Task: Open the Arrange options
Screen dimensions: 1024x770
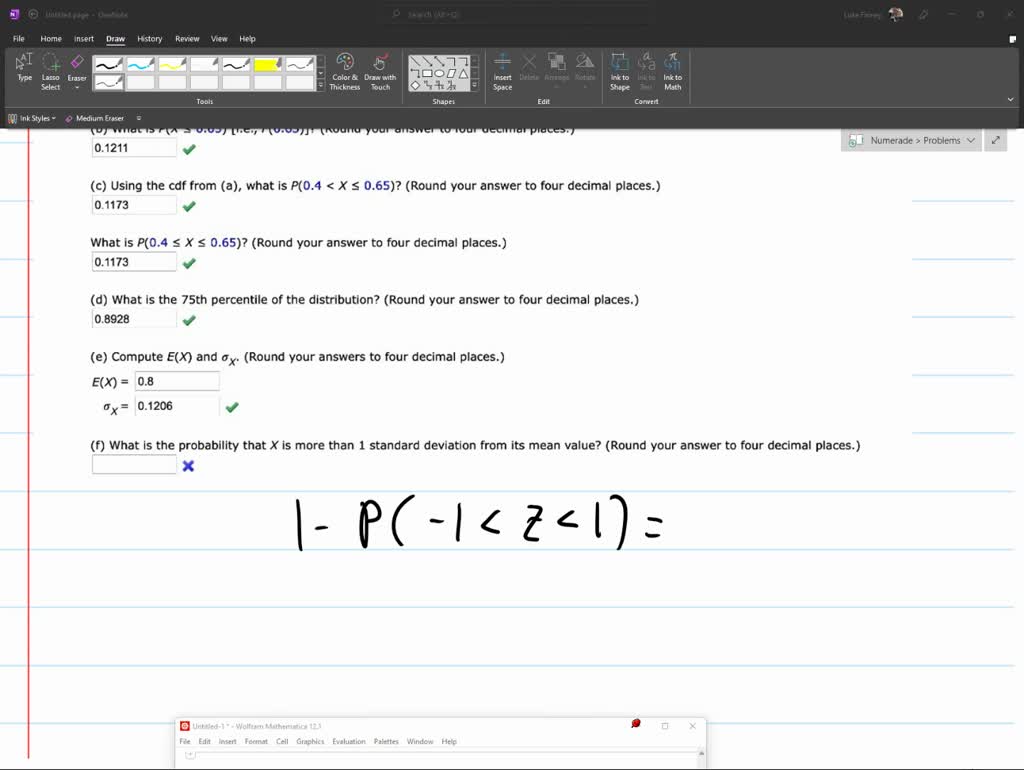Action: tap(556, 68)
